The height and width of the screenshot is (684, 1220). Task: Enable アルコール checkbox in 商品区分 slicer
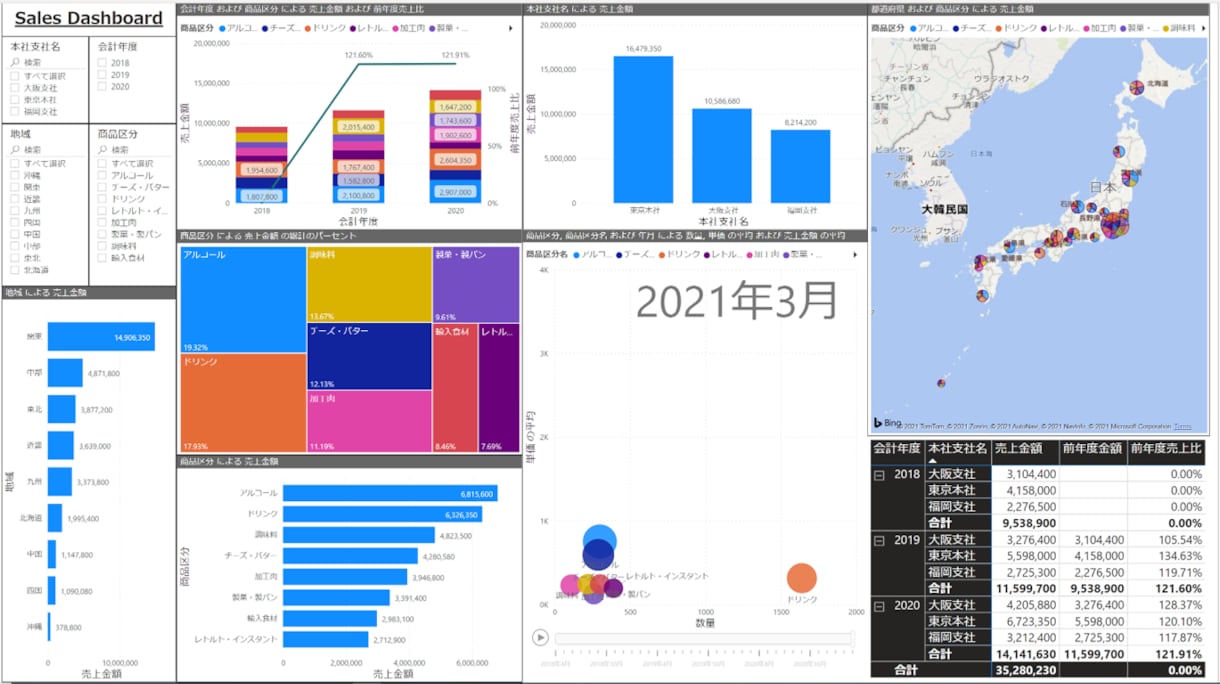(x=102, y=175)
